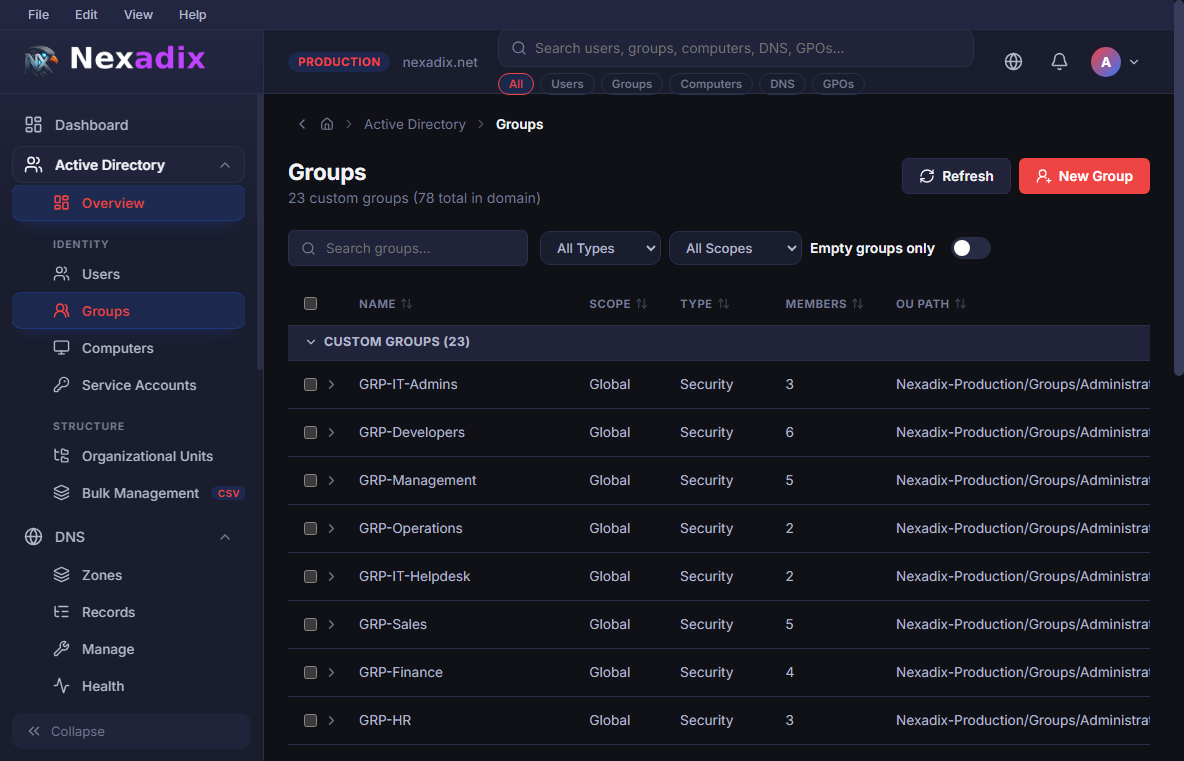Select the DNS search filter pill
Image resolution: width=1184 pixels, height=761 pixels.
click(x=782, y=84)
